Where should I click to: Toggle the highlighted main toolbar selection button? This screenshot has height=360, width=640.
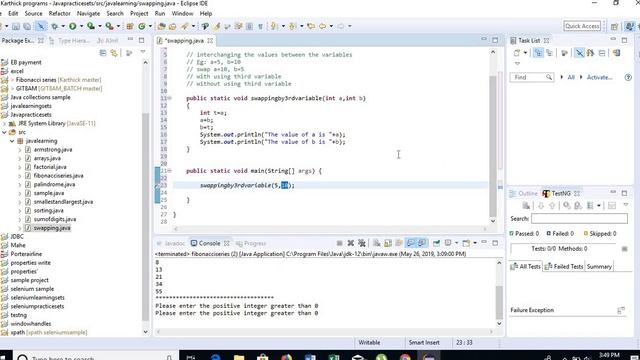click(41, 27)
